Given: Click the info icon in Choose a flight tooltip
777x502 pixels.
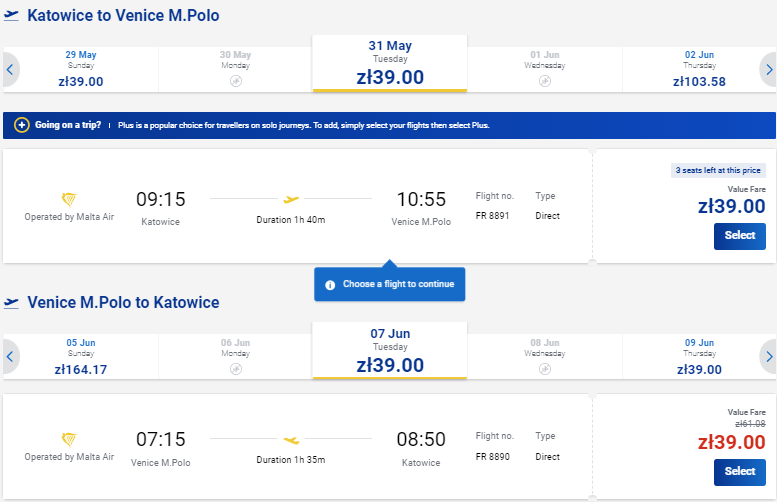Looking at the screenshot, I should click(x=330, y=285).
